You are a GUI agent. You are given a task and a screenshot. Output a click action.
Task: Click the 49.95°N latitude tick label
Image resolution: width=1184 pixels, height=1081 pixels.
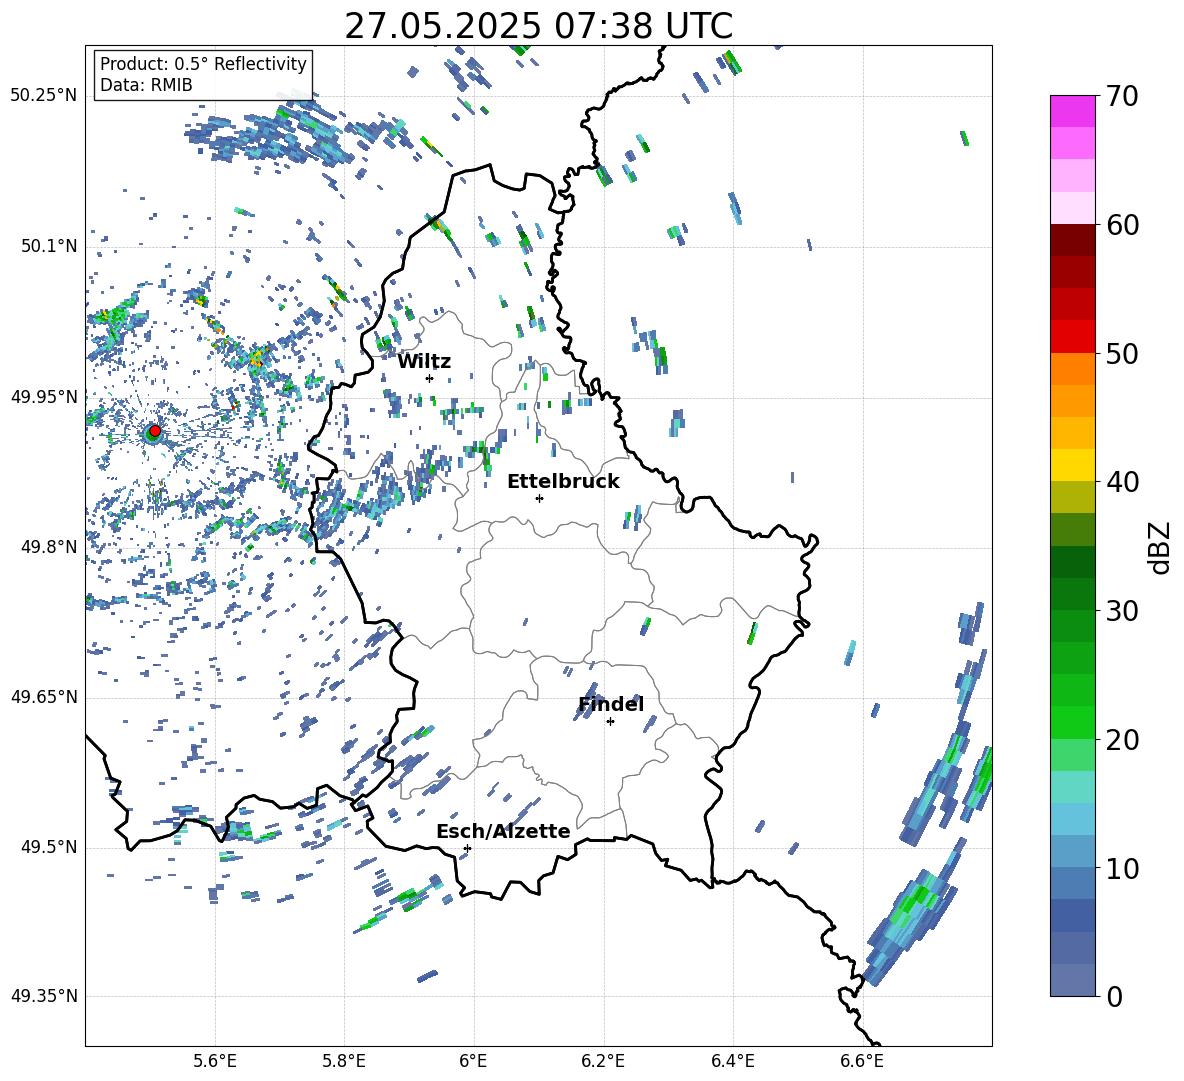[x=44, y=396]
